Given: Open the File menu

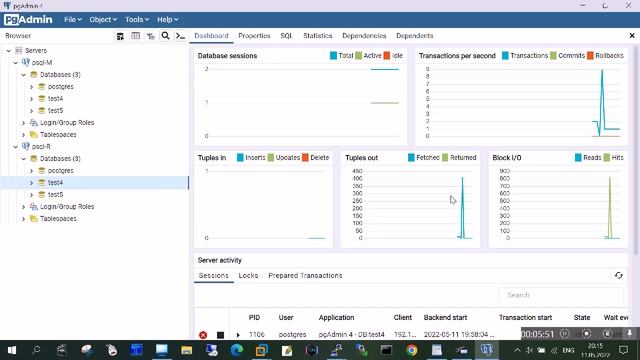Looking at the screenshot, I should click(73, 20).
